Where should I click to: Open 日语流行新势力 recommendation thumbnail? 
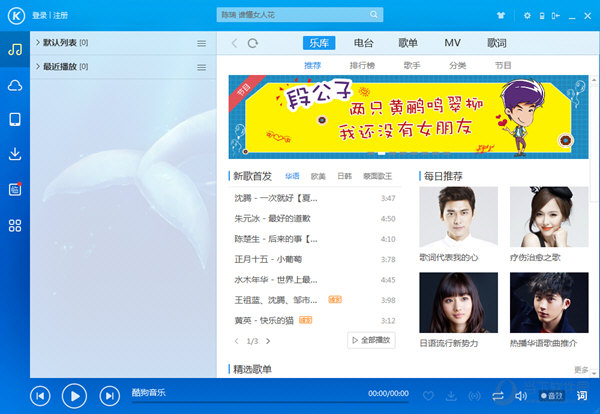click(x=458, y=302)
